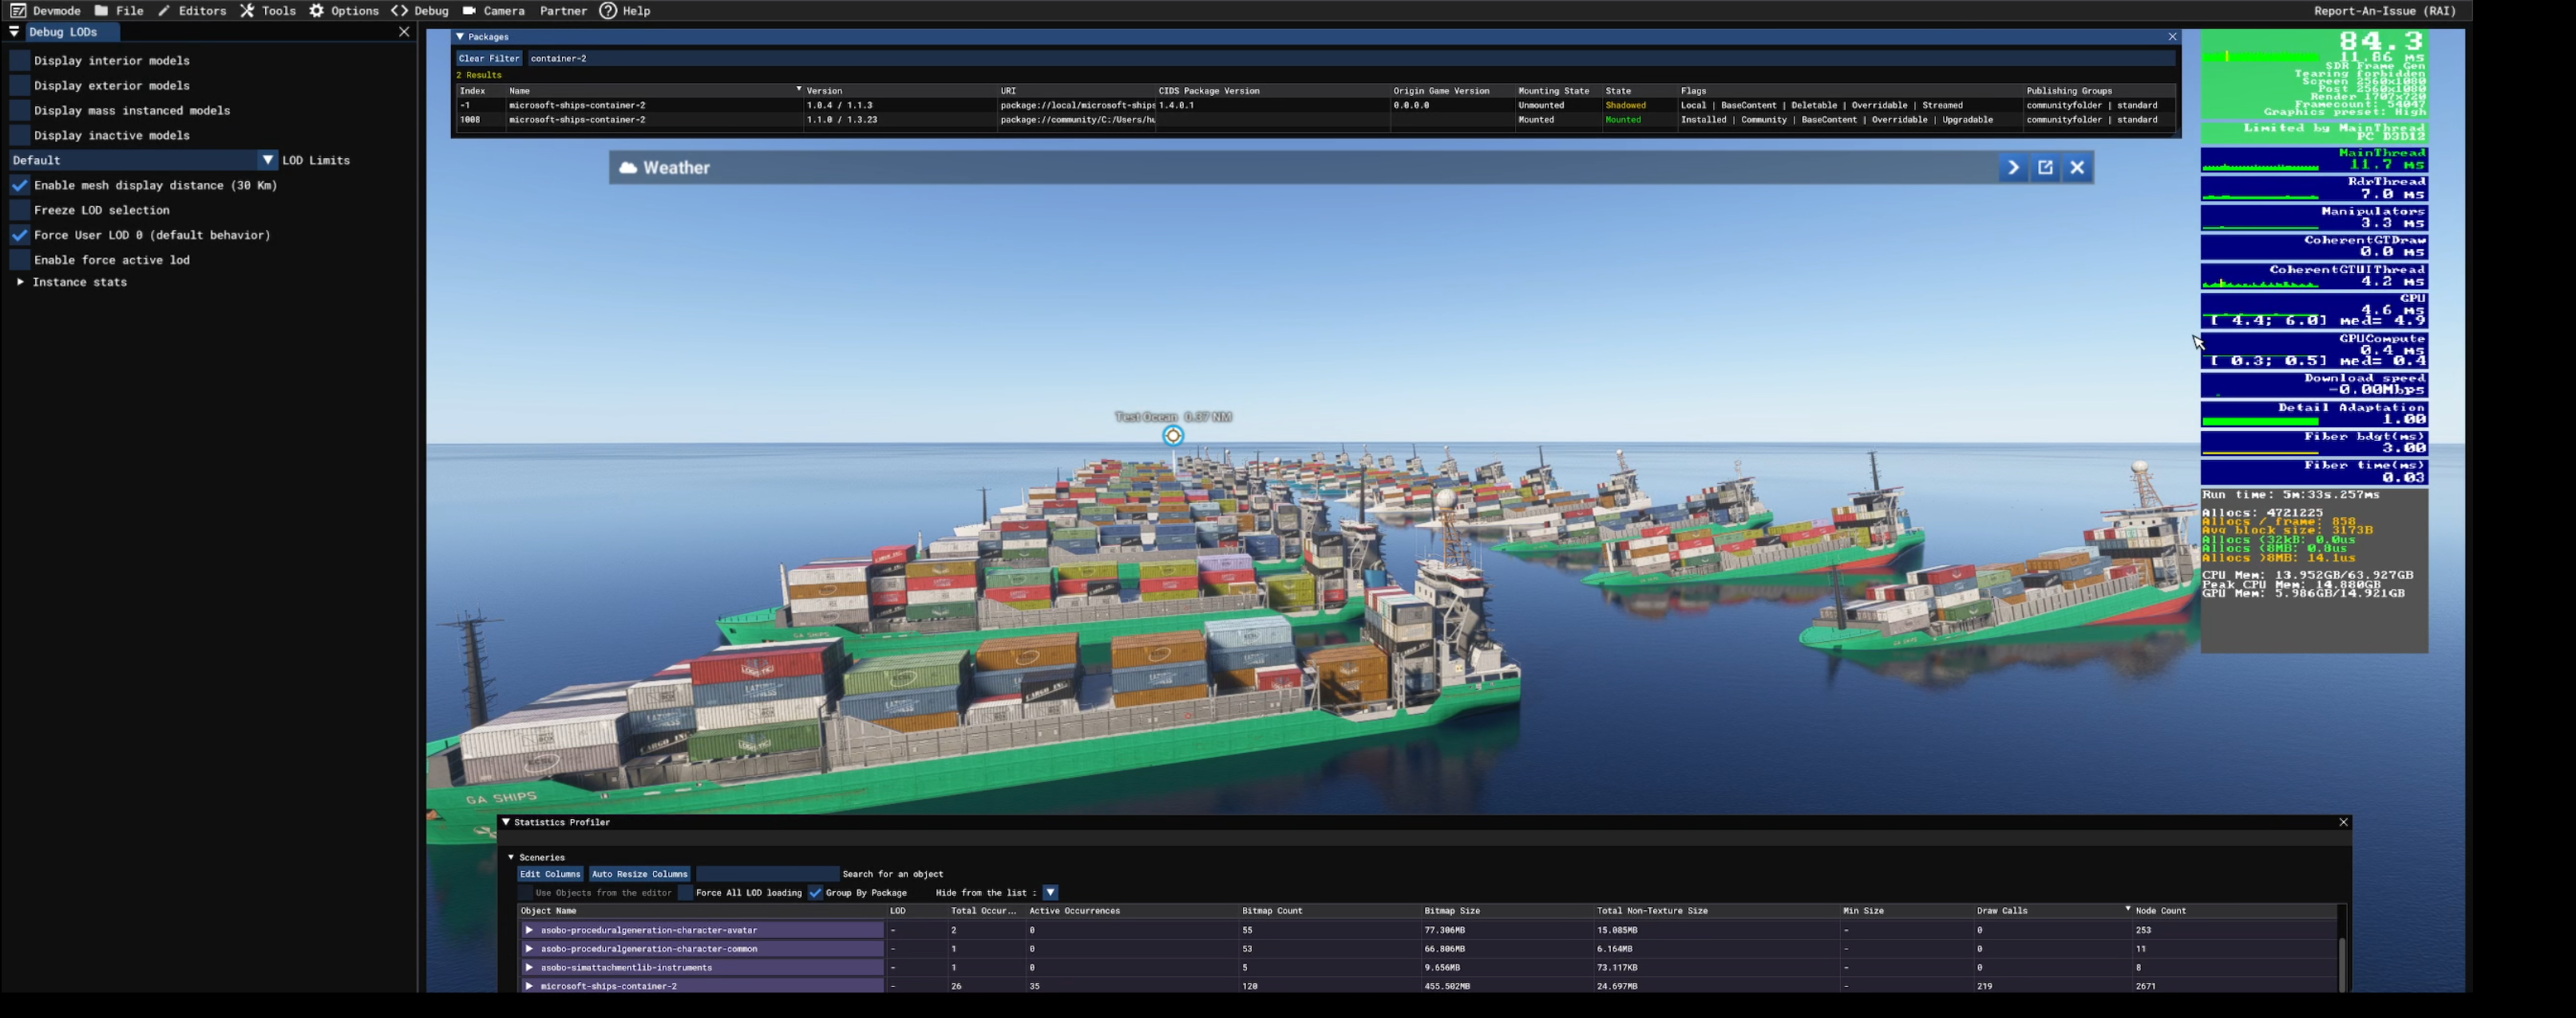Uncheck Enable mesh display distance option
The image size is (2576, 1018).
pyautogui.click(x=20, y=185)
